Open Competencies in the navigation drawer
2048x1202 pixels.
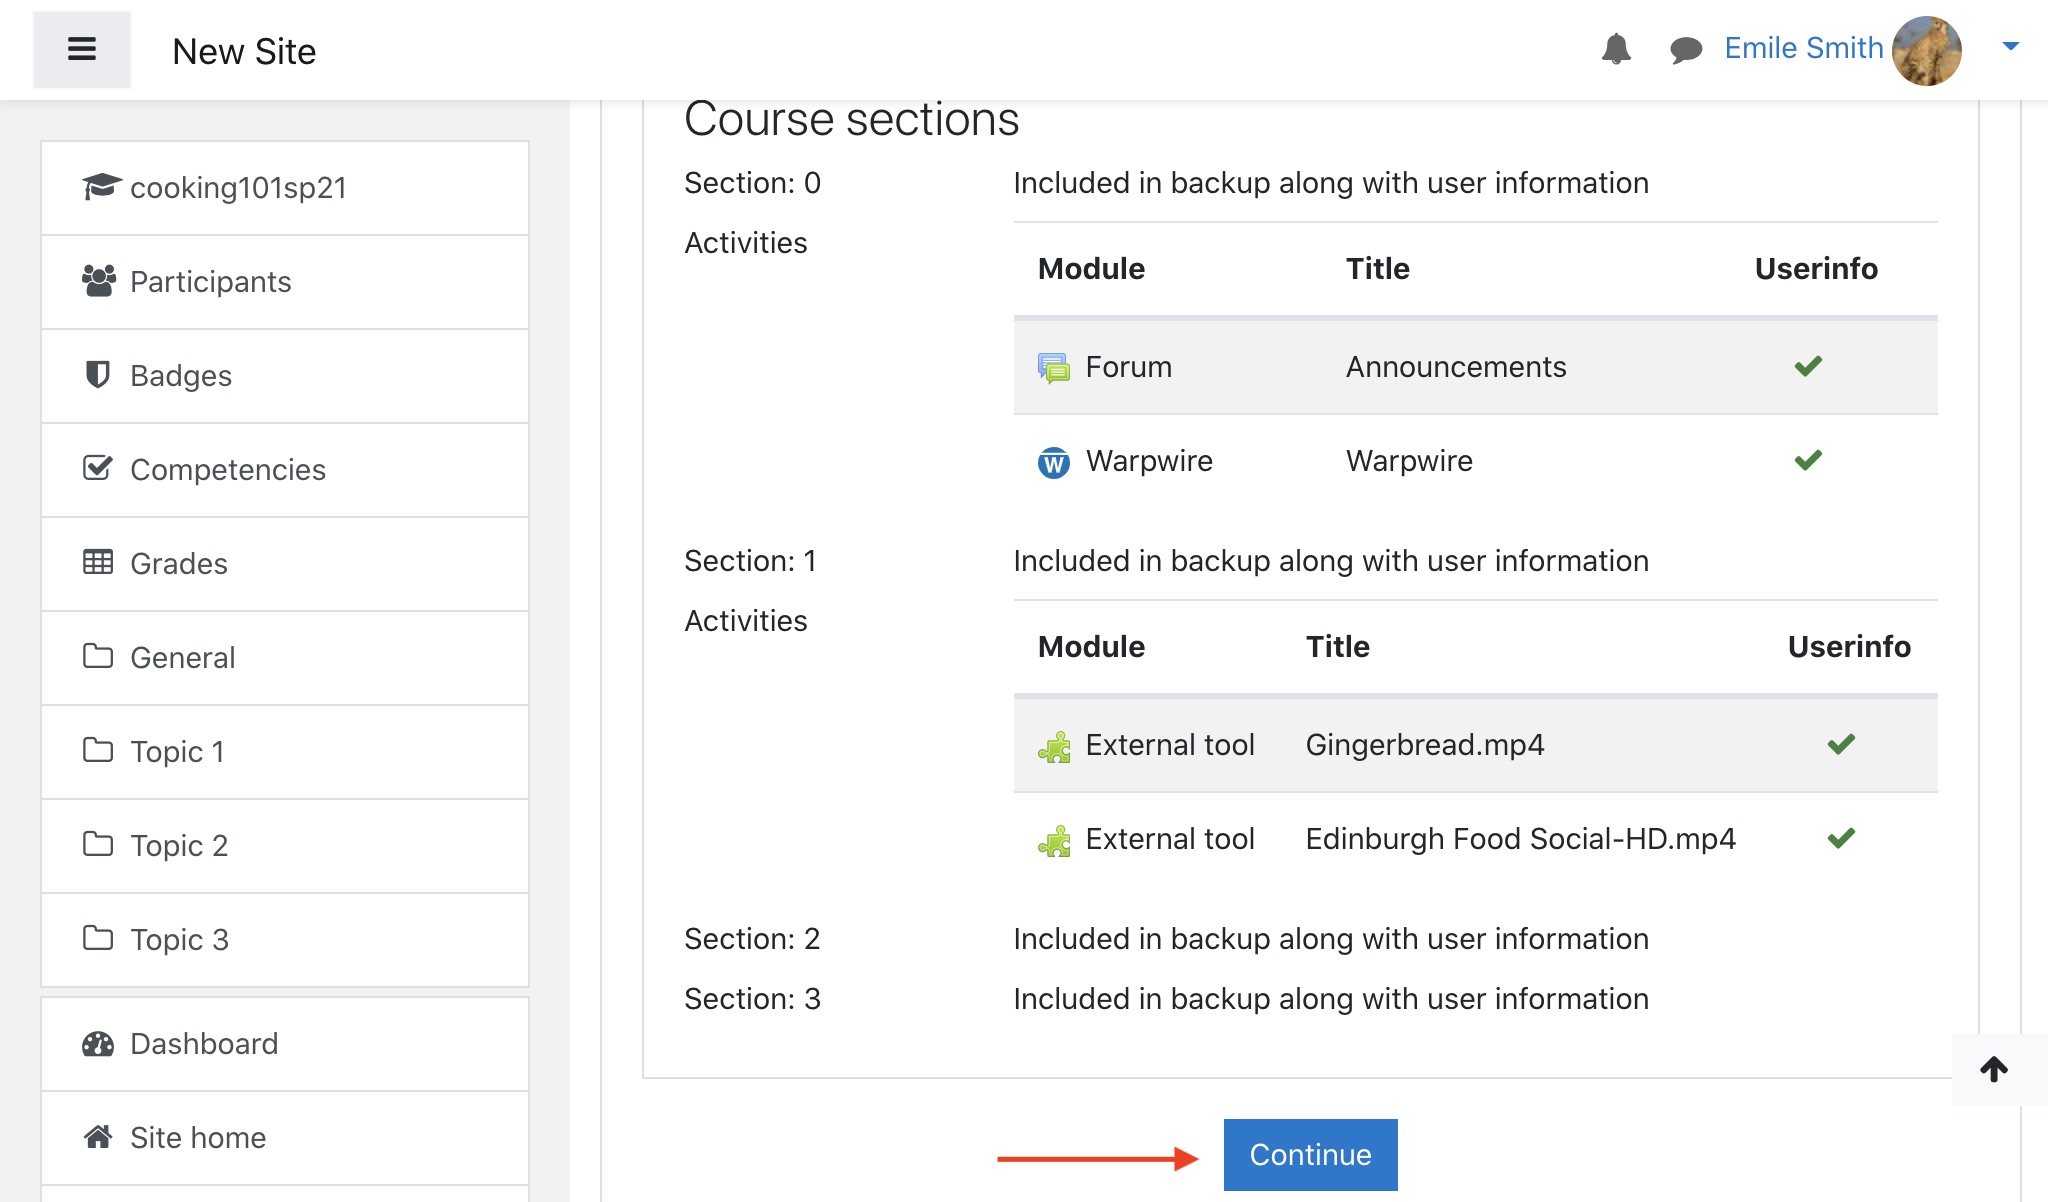coord(228,470)
